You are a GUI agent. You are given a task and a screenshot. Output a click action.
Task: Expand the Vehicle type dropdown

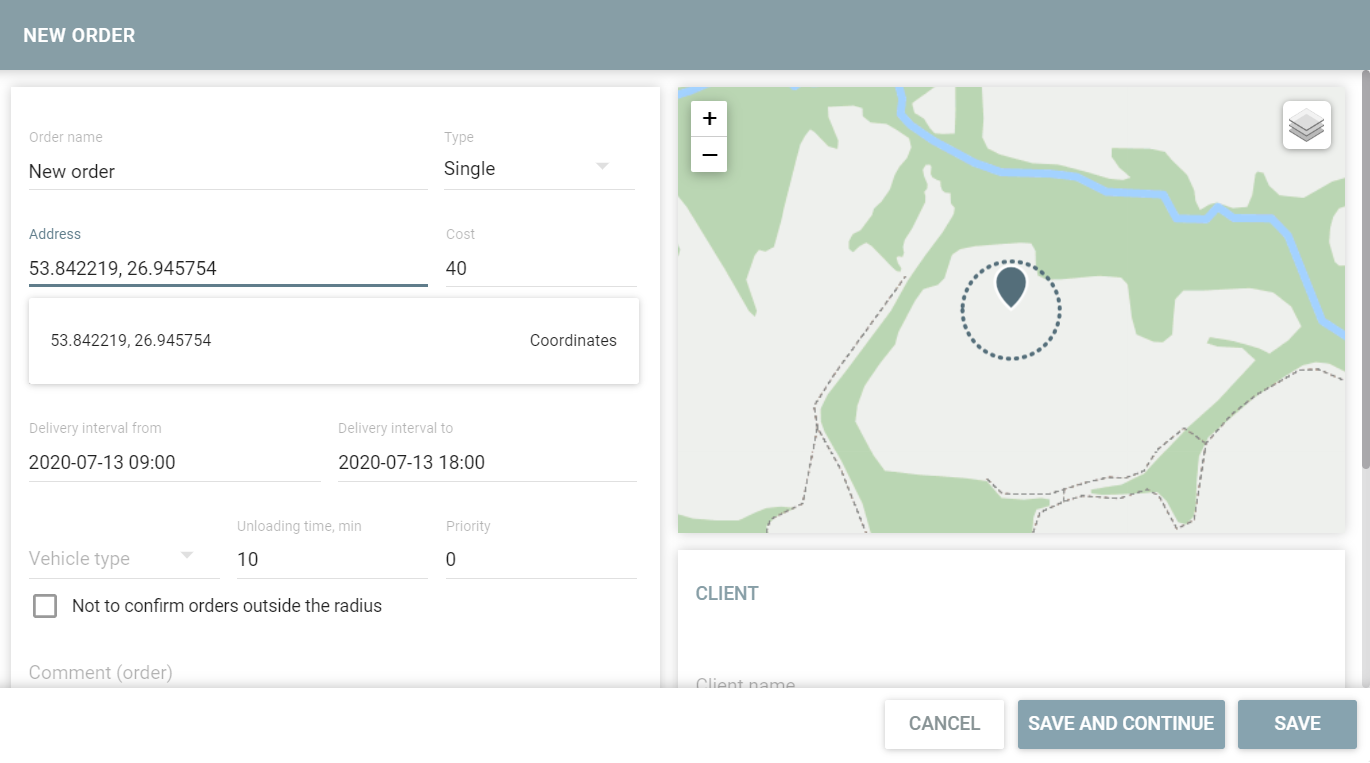123,558
